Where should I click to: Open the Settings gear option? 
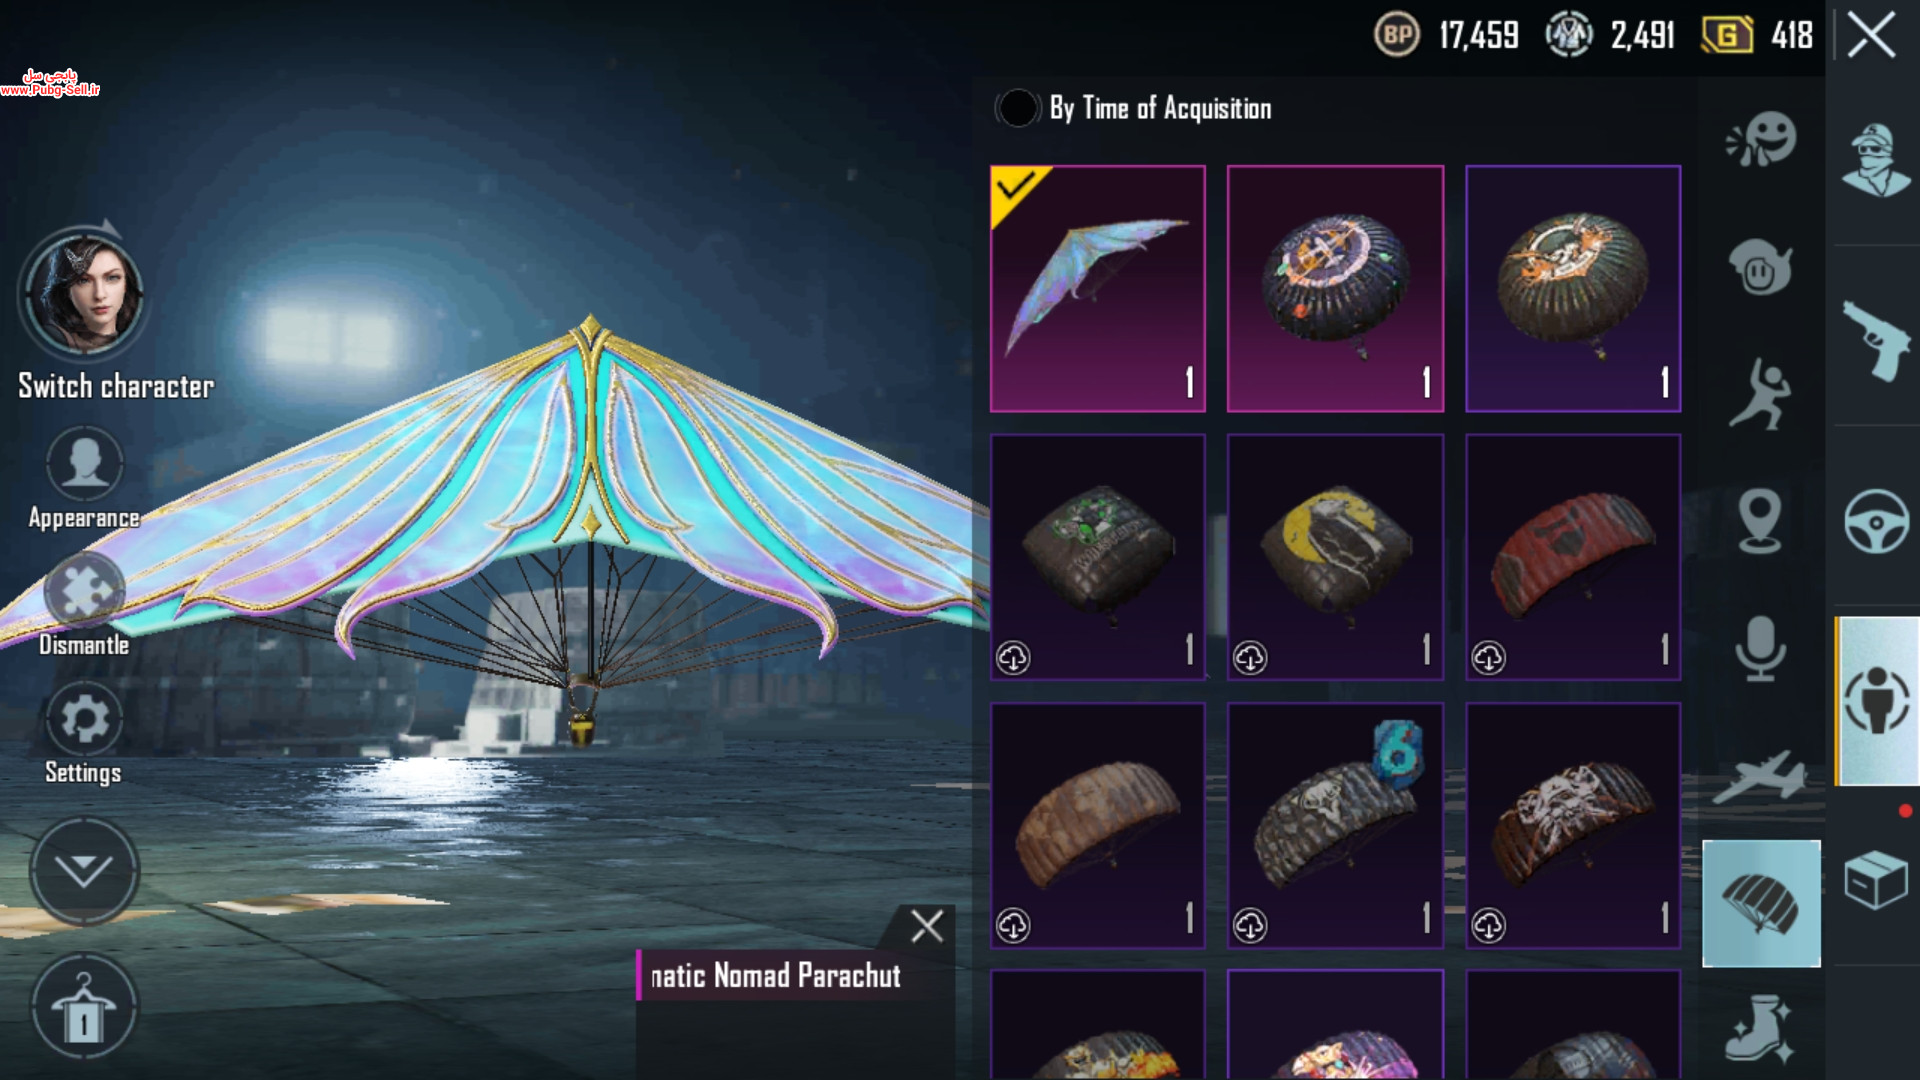(x=84, y=733)
